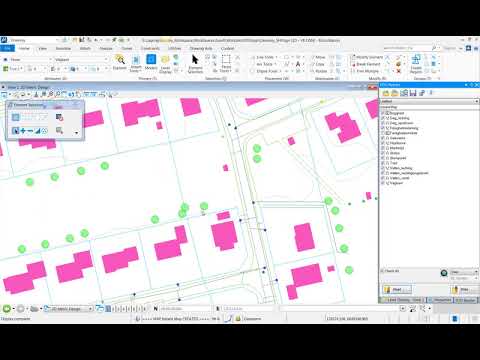Tick the Check All checkbox
480x360 pixels.
tap(383, 271)
